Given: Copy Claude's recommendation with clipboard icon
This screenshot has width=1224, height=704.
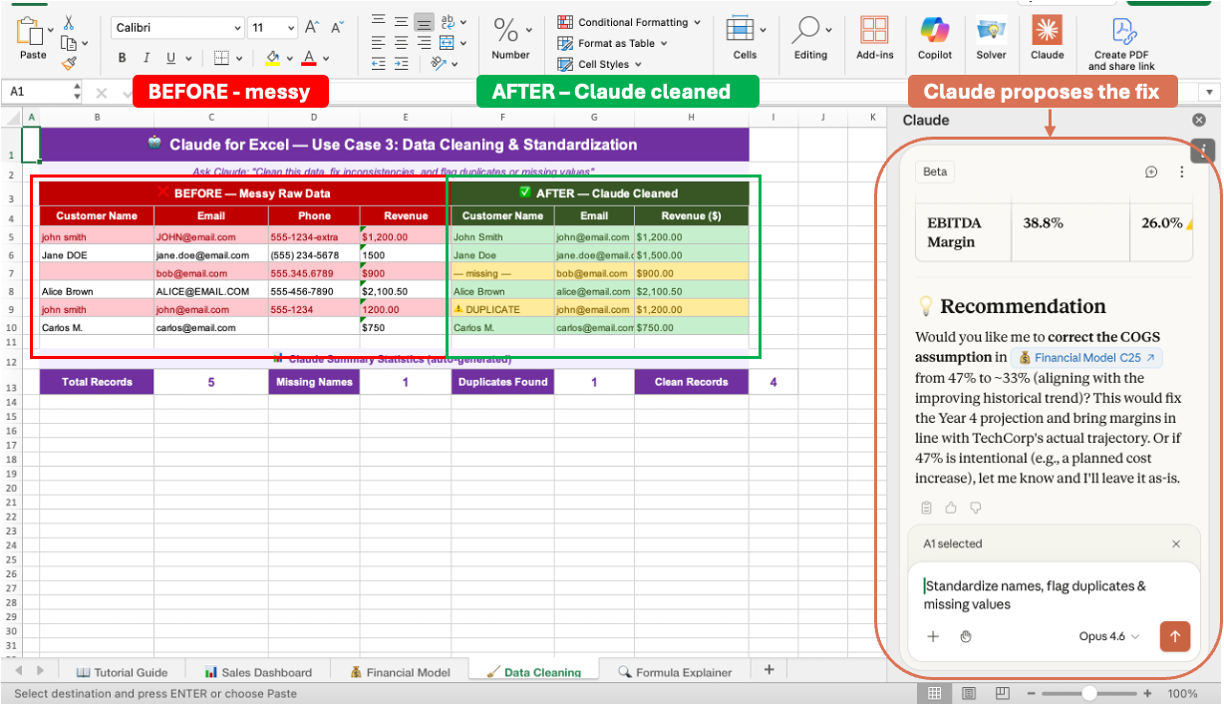Looking at the screenshot, I should (926, 507).
